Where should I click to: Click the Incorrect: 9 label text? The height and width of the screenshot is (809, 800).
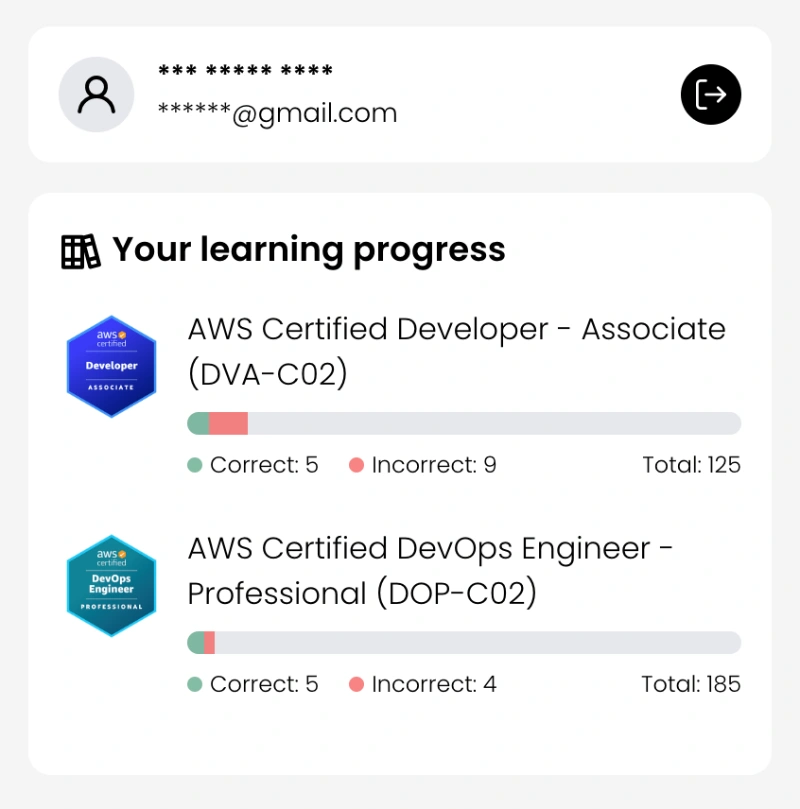[x=434, y=465]
